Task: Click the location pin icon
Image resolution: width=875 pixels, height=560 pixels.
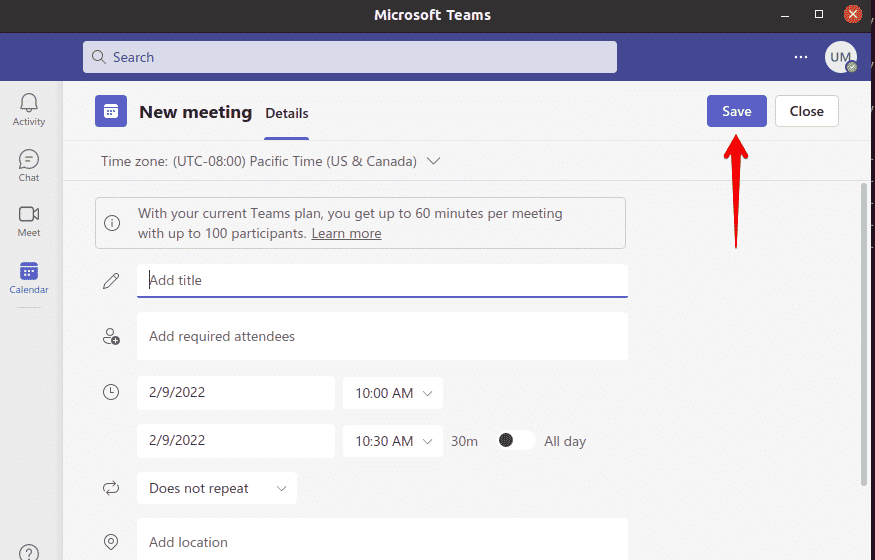Action: (x=111, y=542)
